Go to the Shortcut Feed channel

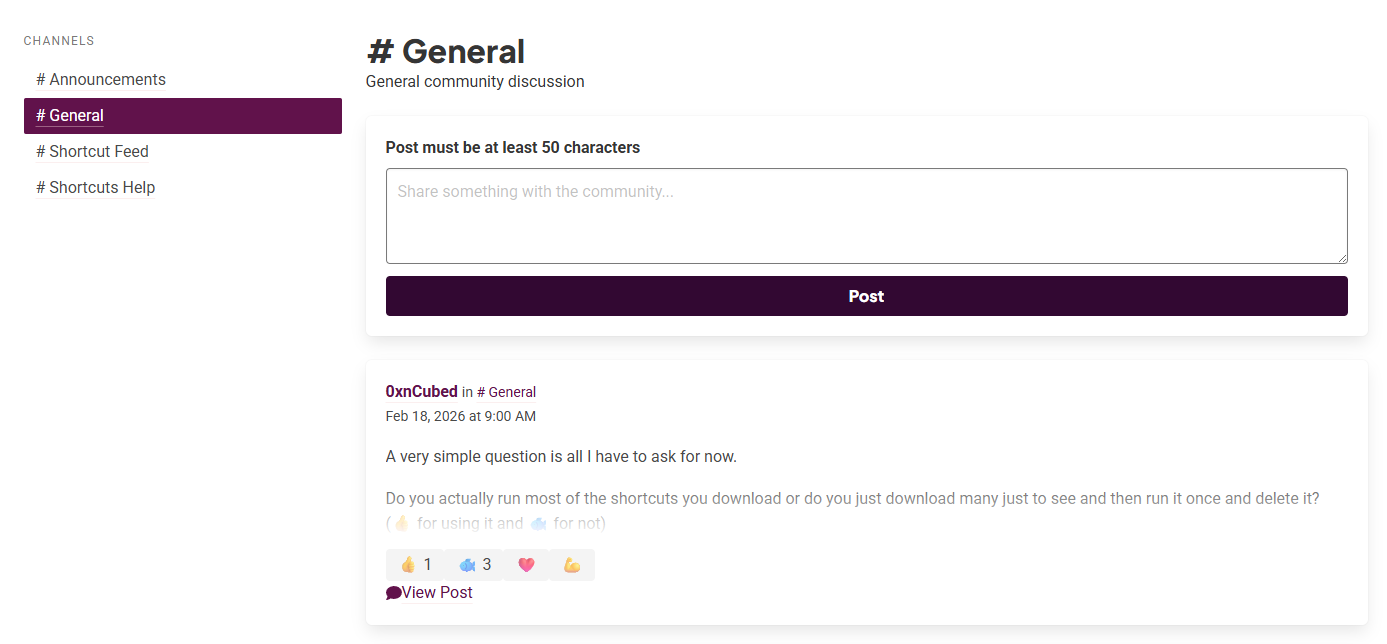pyautogui.click(x=92, y=152)
